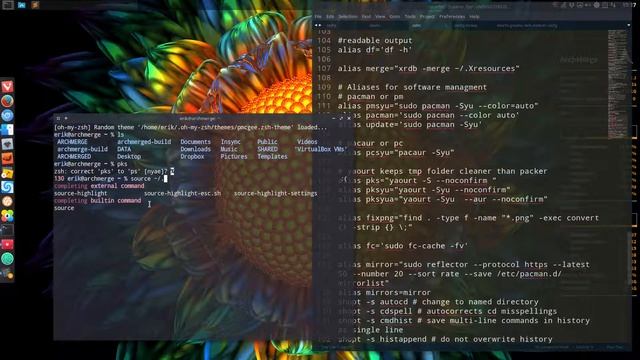The height and width of the screenshot is (360, 640).
Task: Click 'shopt -s autocd' line in editor
Action: (x=438, y=302)
